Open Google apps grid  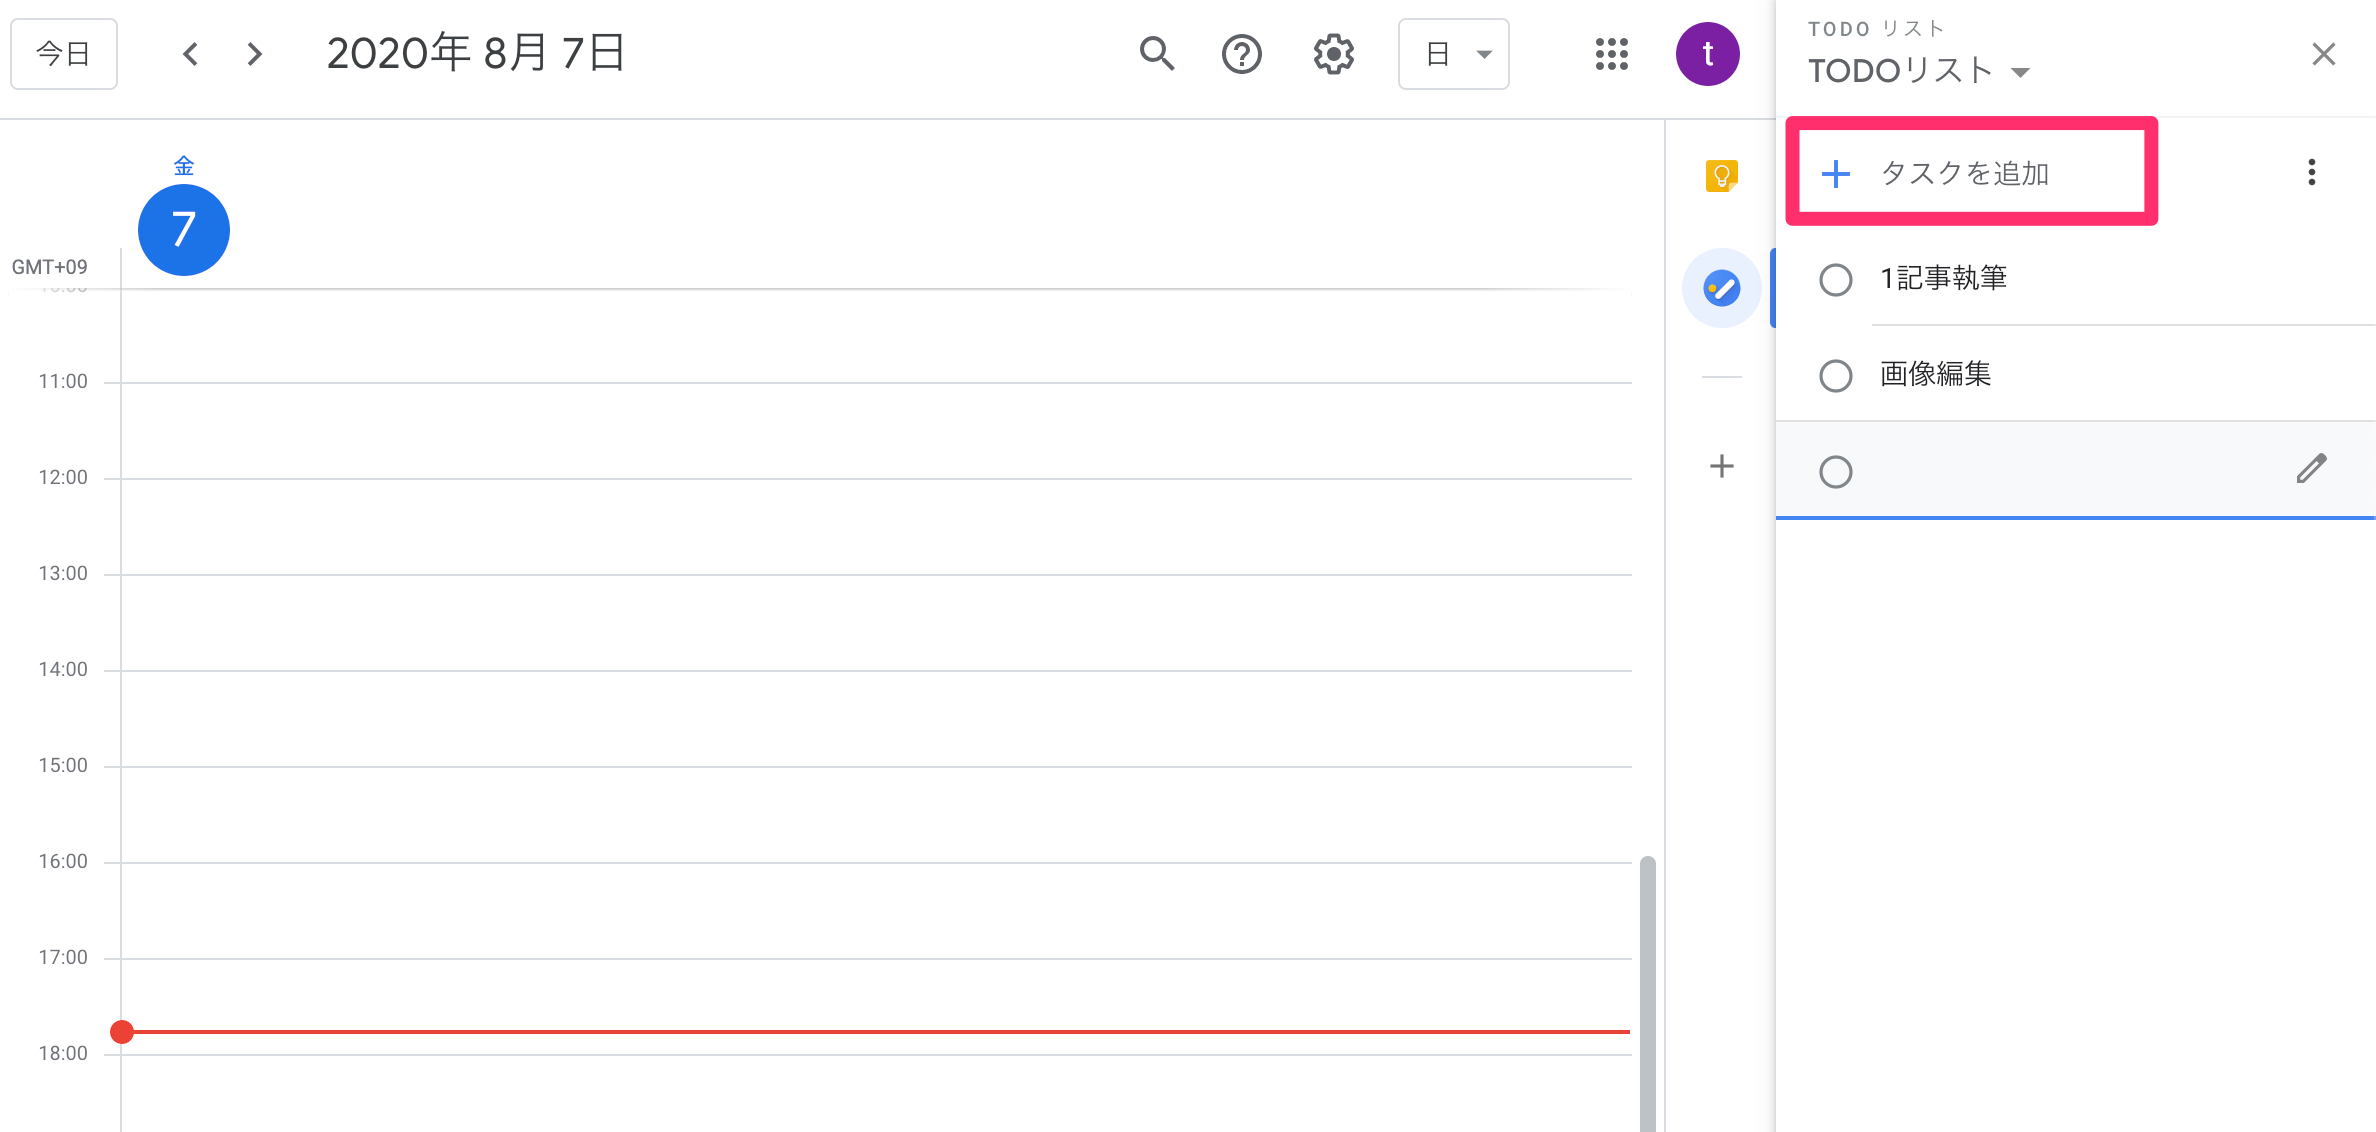pyautogui.click(x=1612, y=54)
